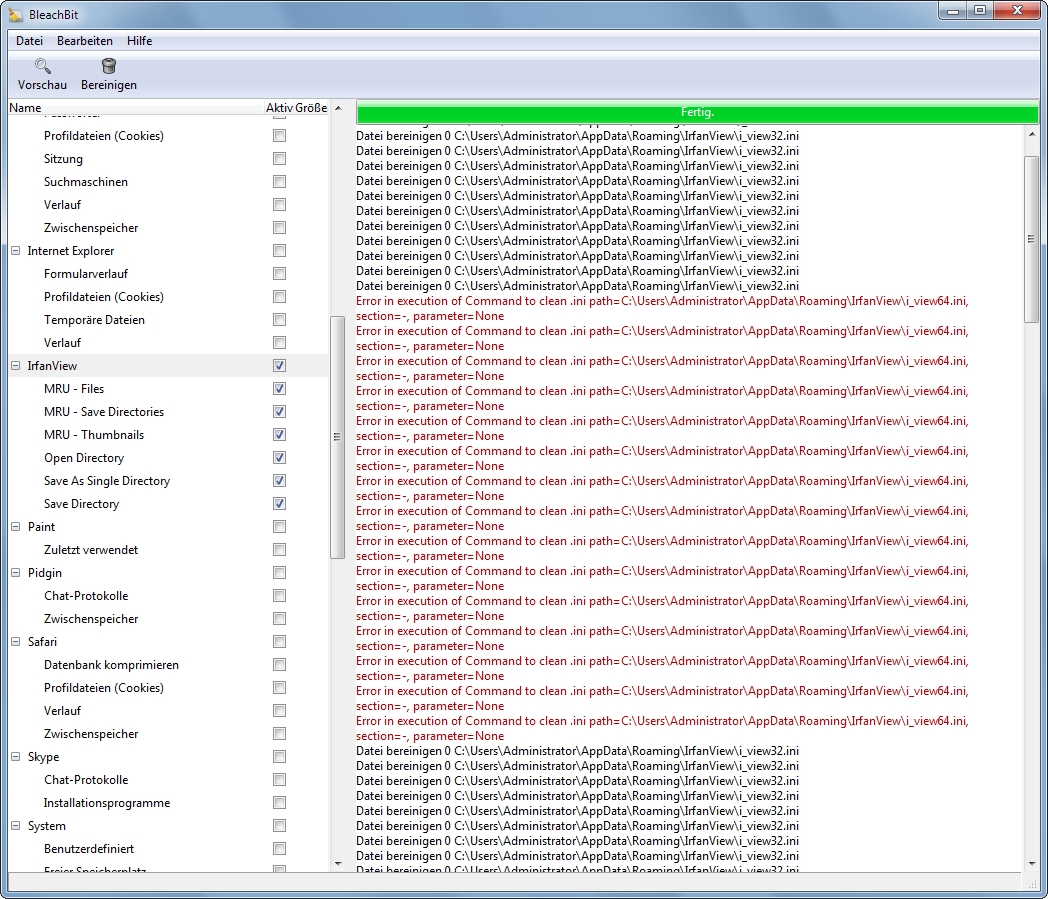1048x899 pixels.
Task: Click the tree list scrollbar thumb
Action: pyautogui.click(x=338, y=437)
